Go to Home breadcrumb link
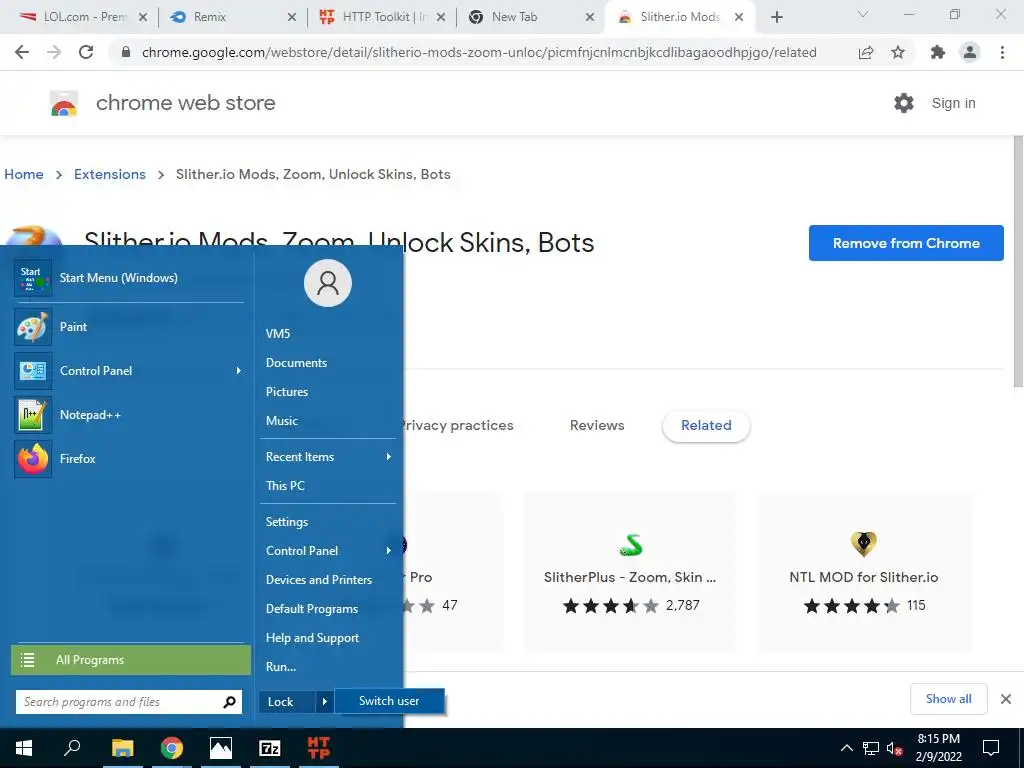1024x768 pixels. (x=24, y=174)
